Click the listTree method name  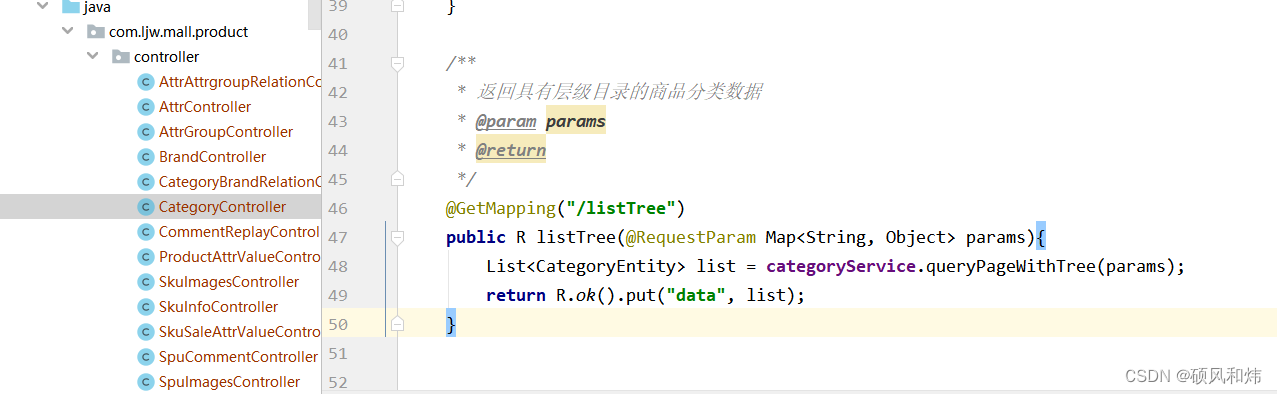[x=576, y=237]
